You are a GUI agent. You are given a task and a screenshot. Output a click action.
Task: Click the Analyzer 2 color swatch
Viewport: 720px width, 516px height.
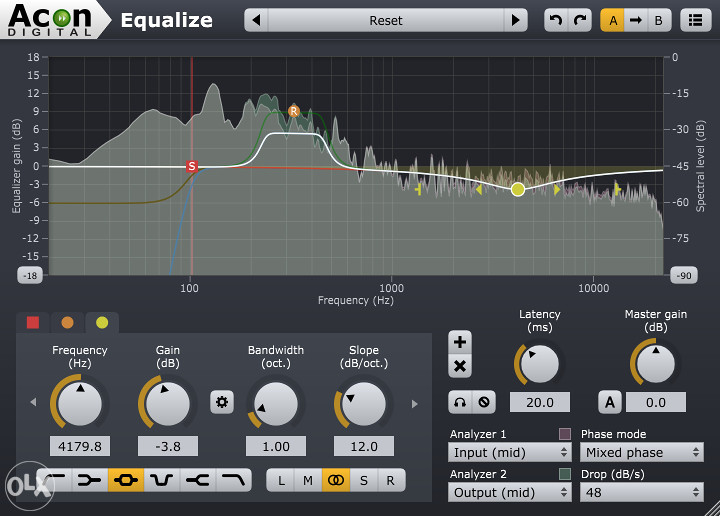[565, 474]
